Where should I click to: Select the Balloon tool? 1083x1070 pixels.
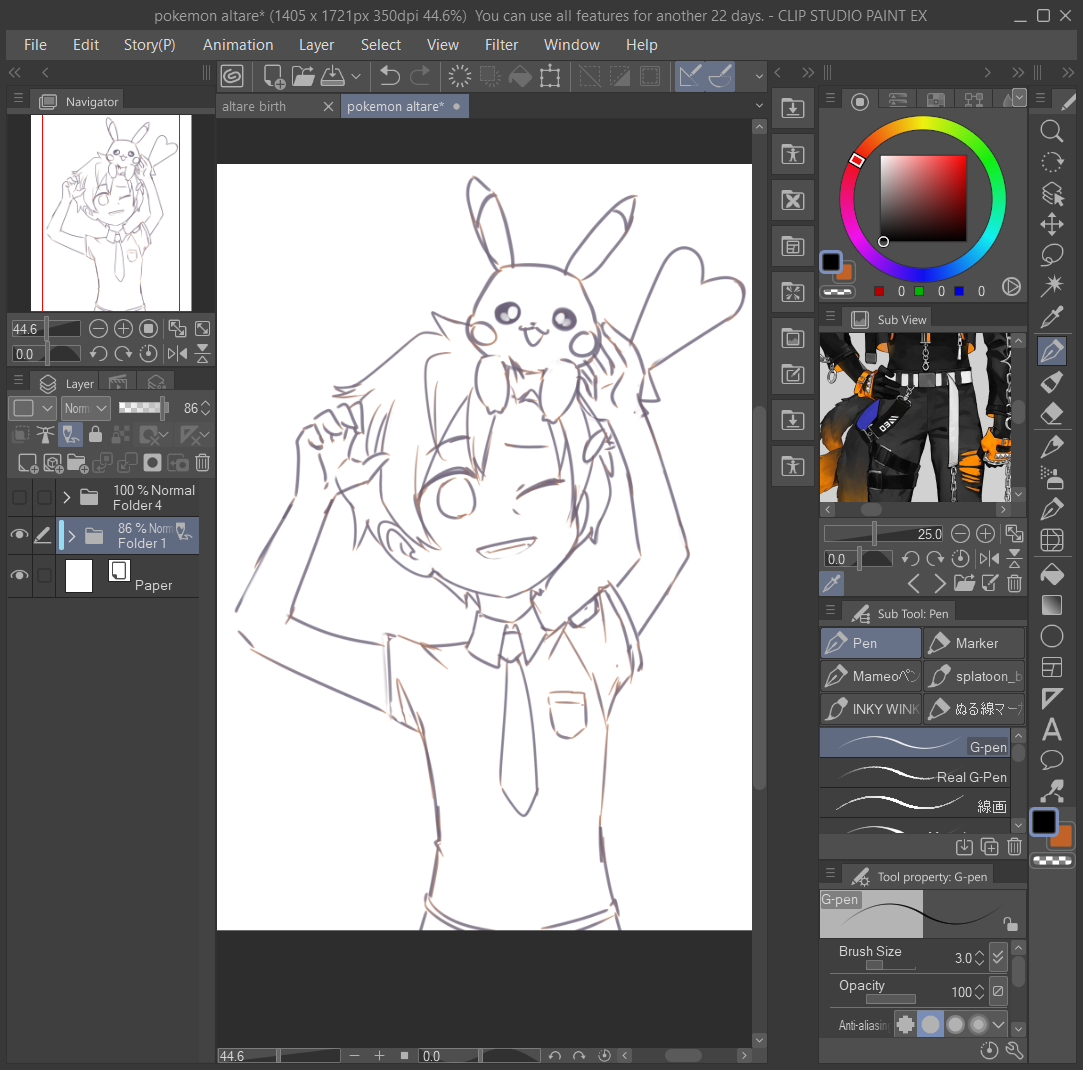point(1051,760)
